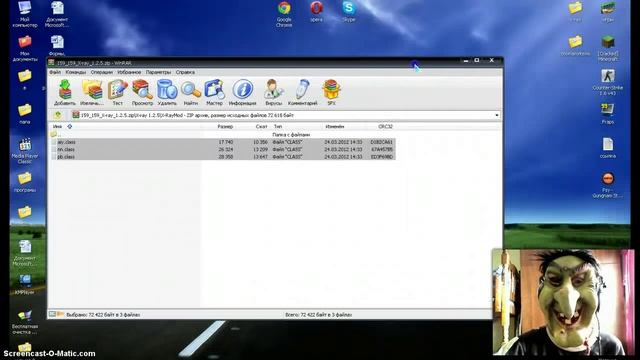This screenshot has width=640, height=360.
Task: Open the Избранное menu
Action: (129, 72)
